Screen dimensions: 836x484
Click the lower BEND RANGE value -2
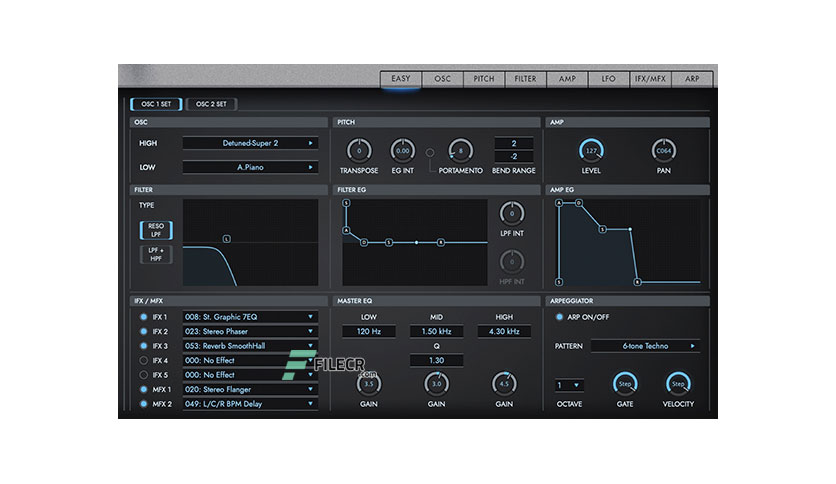coord(513,157)
